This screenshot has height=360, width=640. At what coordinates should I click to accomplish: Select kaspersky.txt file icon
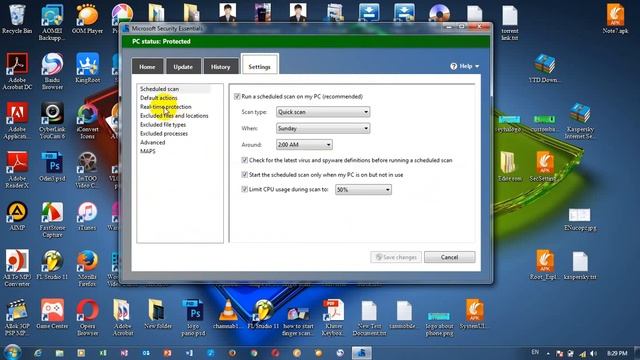click(x=580, y=265)
